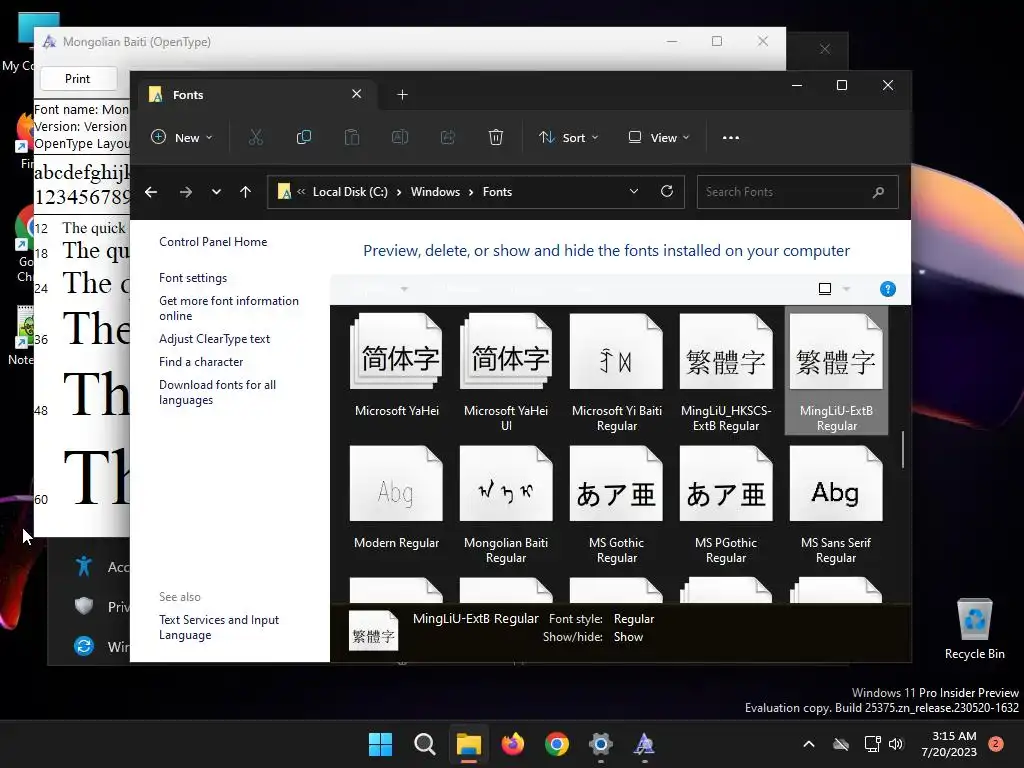Open view options arrow beside layout icon
1024x768 pixels.
click(x=846, y=289)
